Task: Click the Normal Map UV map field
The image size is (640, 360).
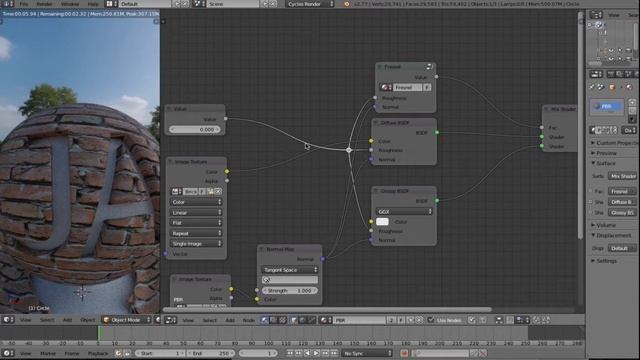Action: click(x=289, y=280)
